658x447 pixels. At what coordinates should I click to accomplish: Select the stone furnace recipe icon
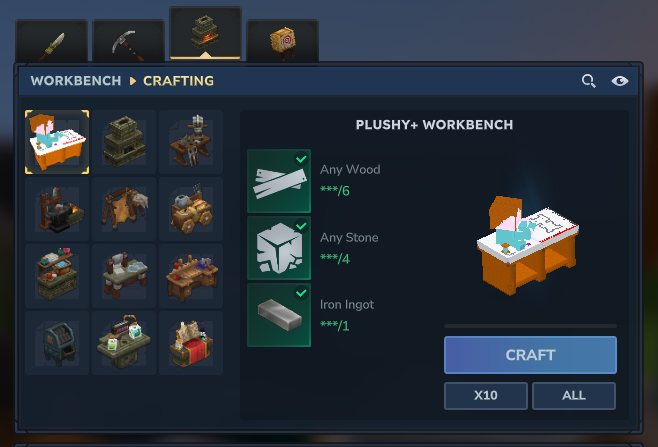pos(124,142)
